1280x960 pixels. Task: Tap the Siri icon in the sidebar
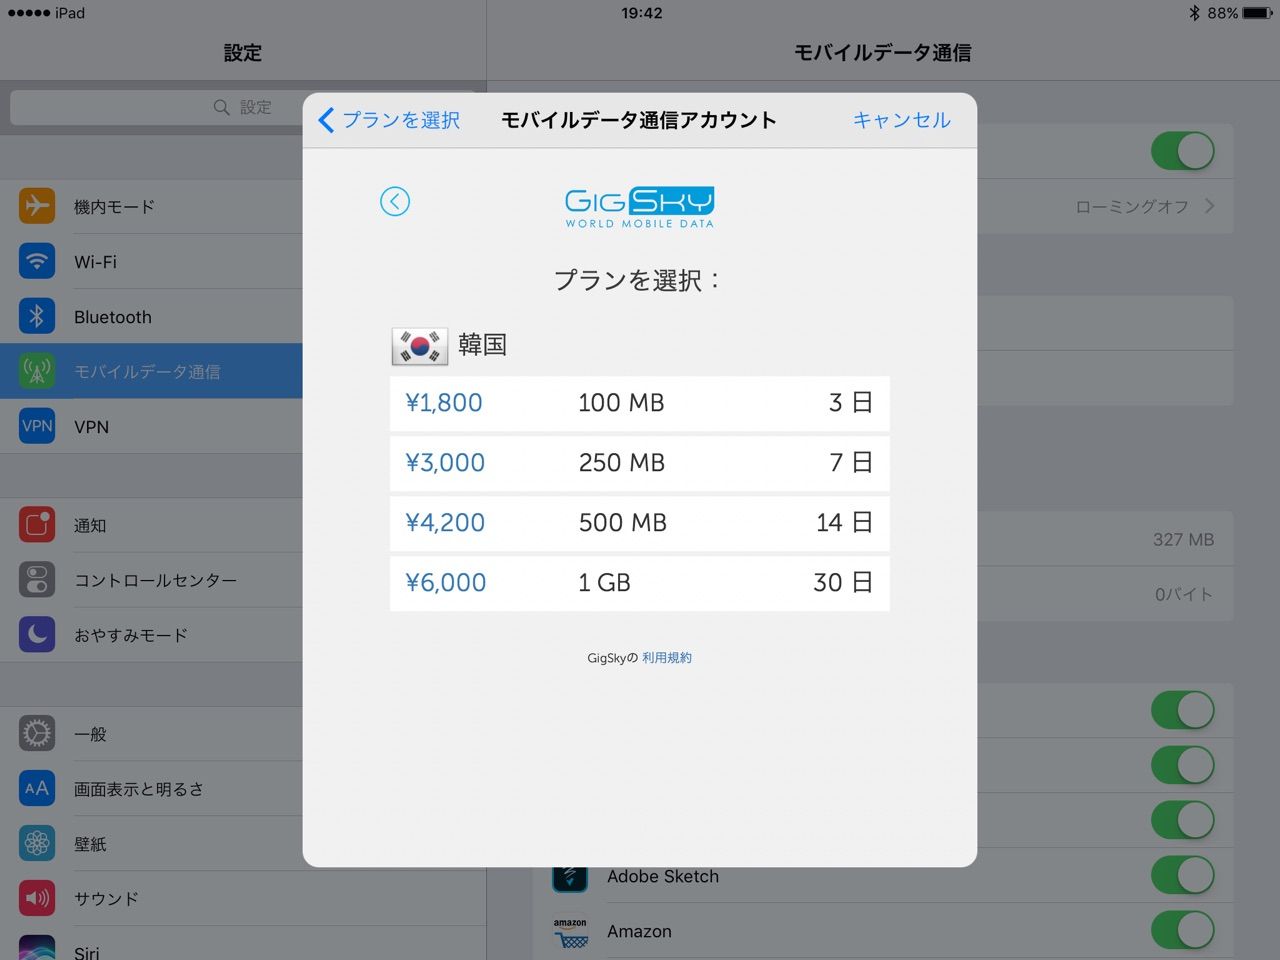pyautogui.click(x=37, y=947)
